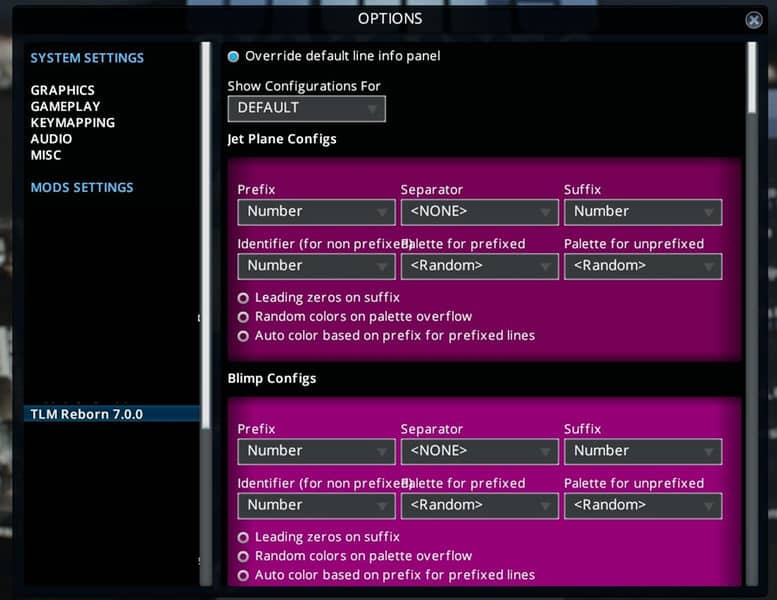Close the Options window
The width and height of the screenshot is (777, 600).
coord(754,20)
